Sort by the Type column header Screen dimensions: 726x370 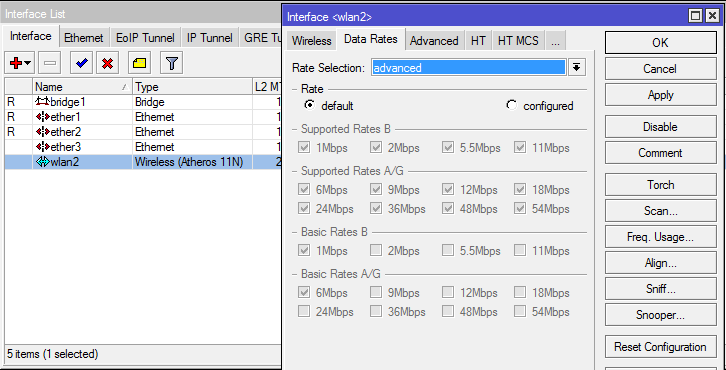coord(192,87)
